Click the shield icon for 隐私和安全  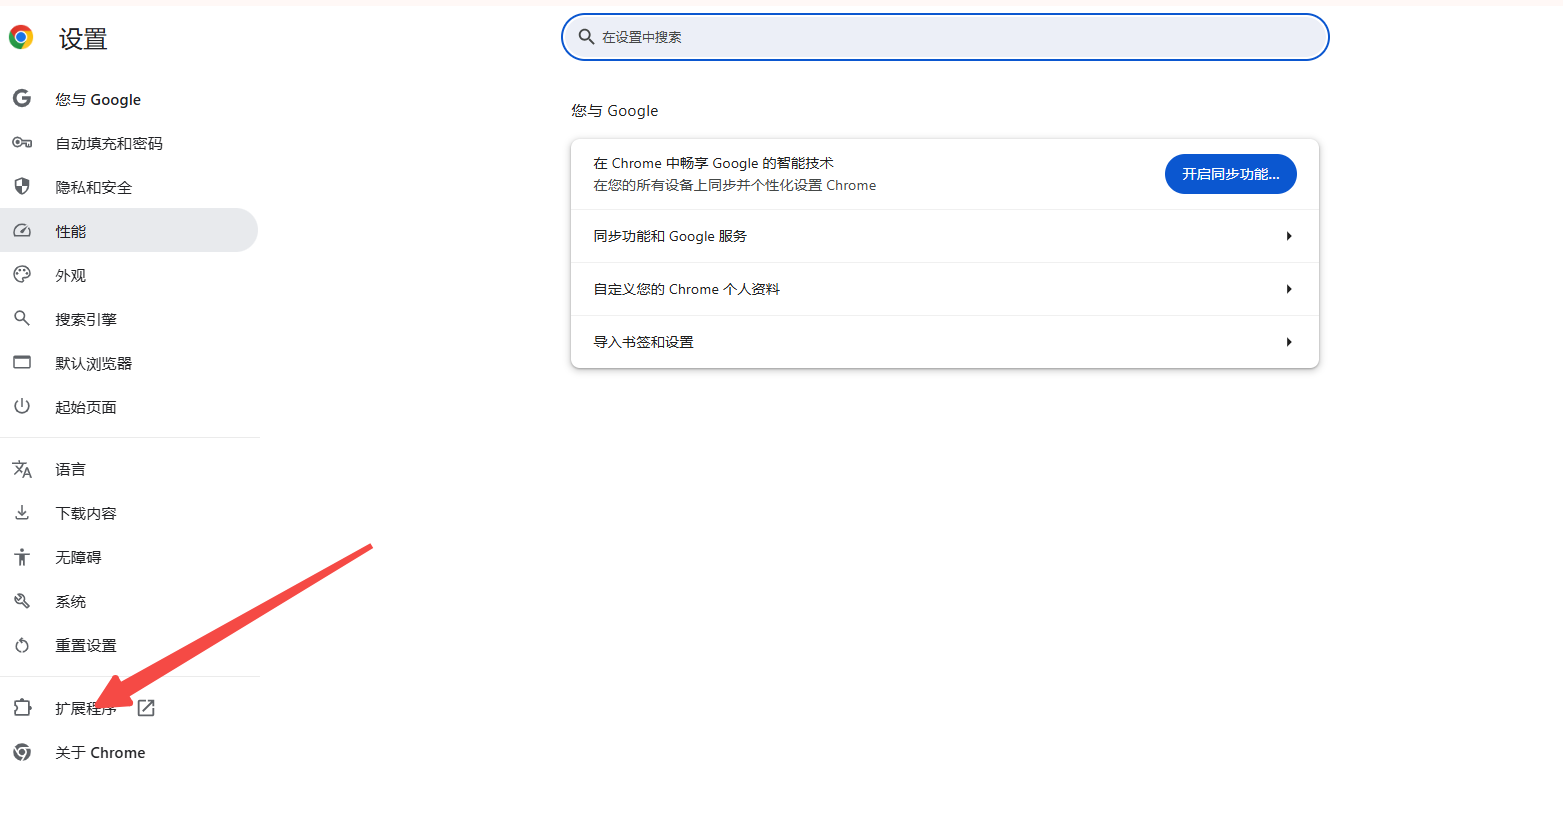coord(22,187)
